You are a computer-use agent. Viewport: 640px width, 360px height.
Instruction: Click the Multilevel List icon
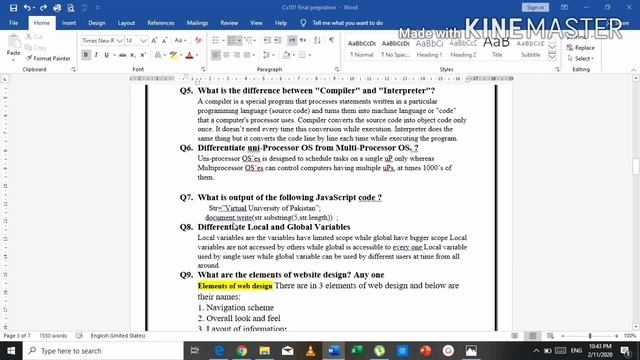coord(247,40)
